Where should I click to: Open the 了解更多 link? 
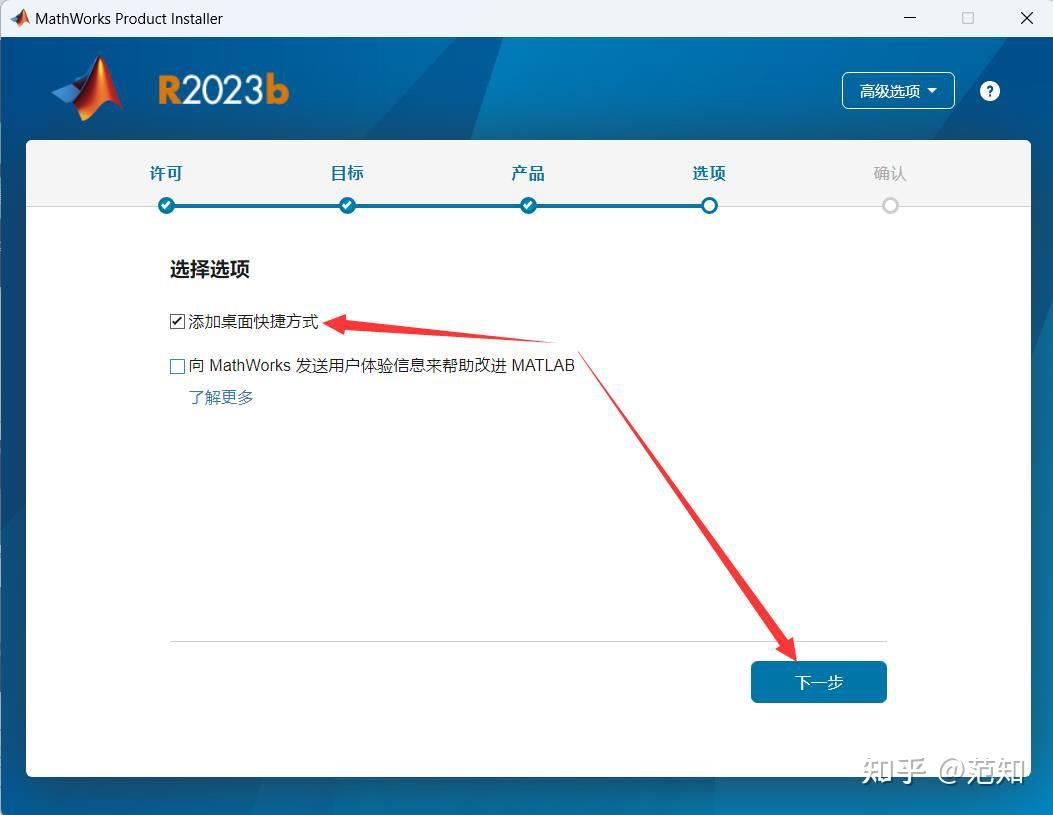[221, 397]
